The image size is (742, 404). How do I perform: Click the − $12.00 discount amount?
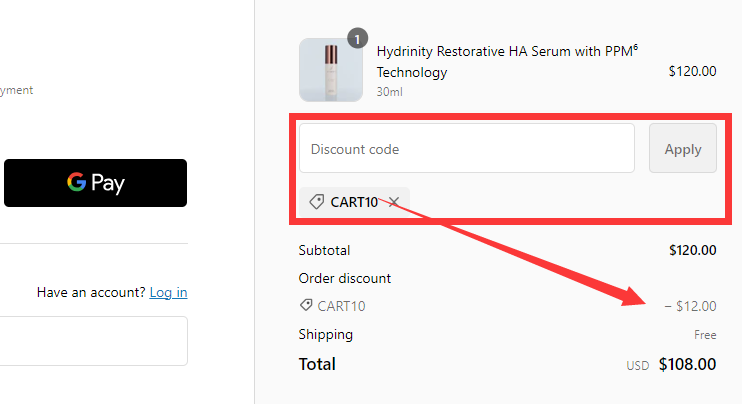pyautogui.click(x=690, y=306)
